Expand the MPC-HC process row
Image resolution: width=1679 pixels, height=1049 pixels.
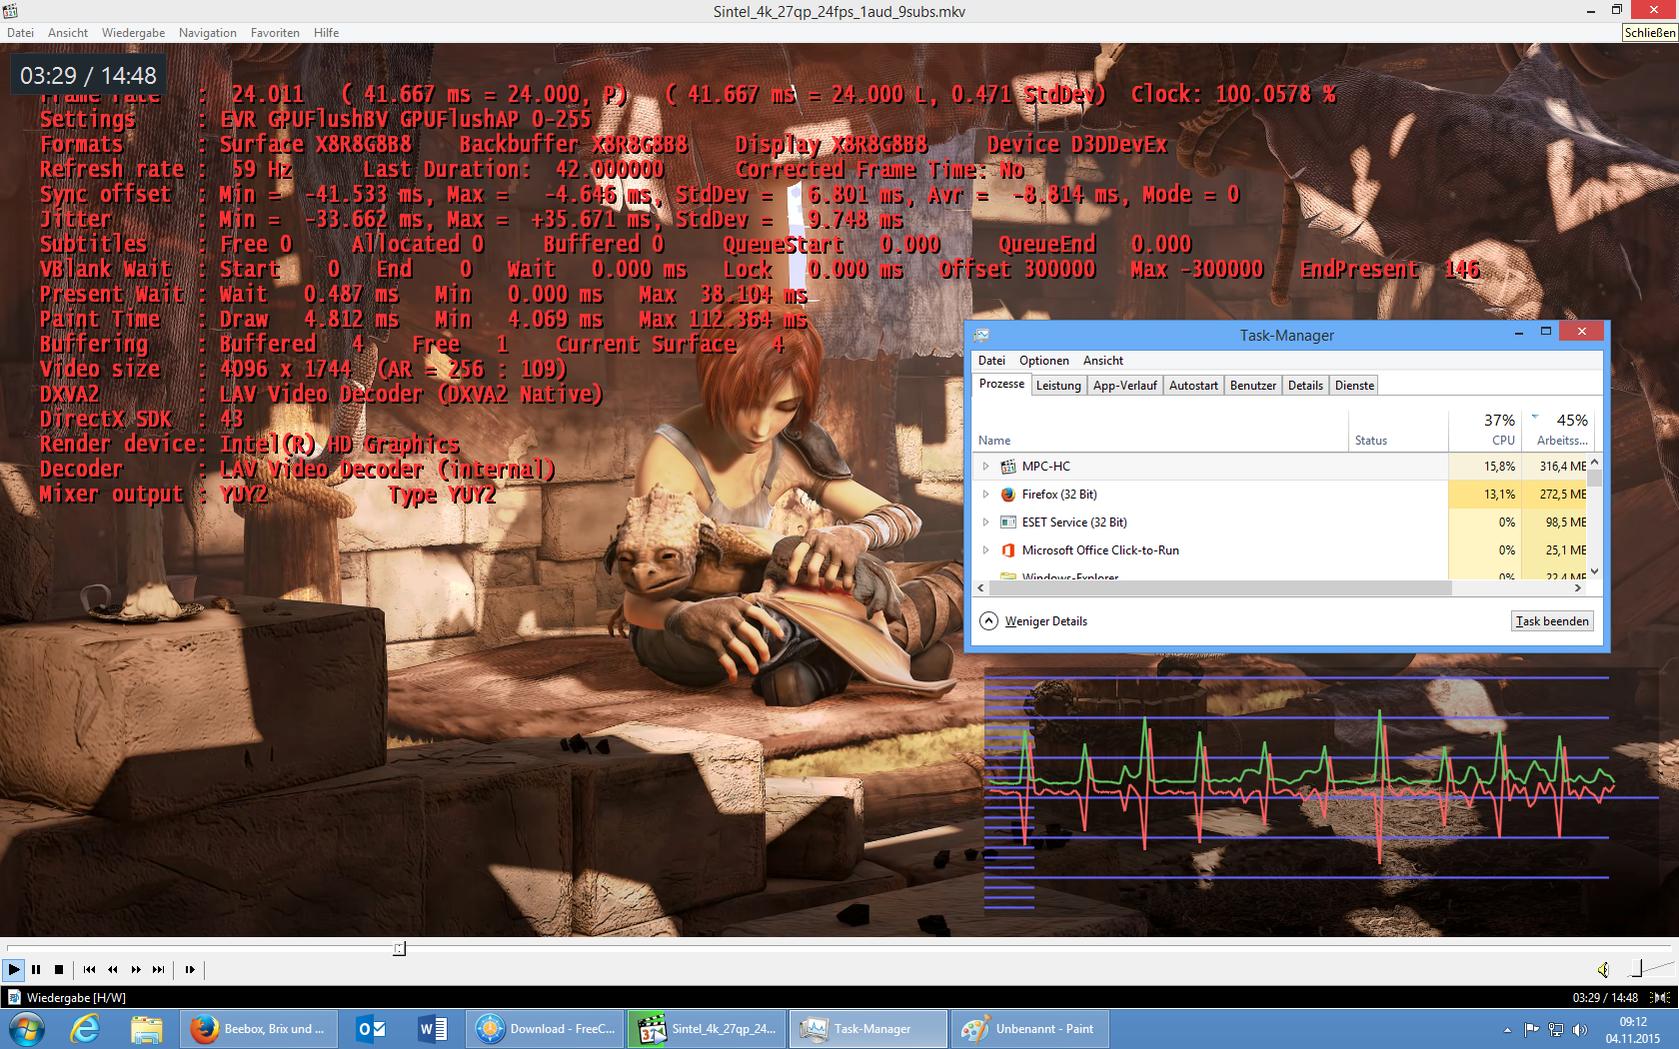coord(986,466)
